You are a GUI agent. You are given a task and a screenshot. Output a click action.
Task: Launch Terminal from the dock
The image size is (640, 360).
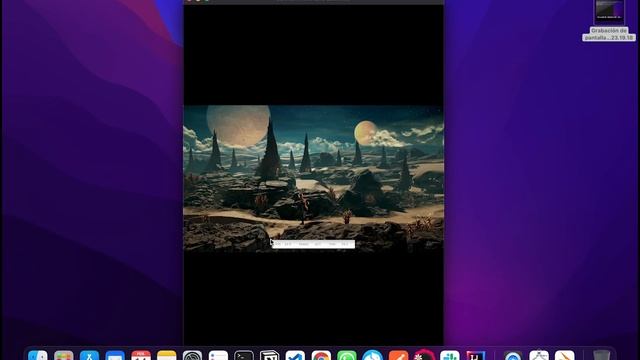pos(244,355)
